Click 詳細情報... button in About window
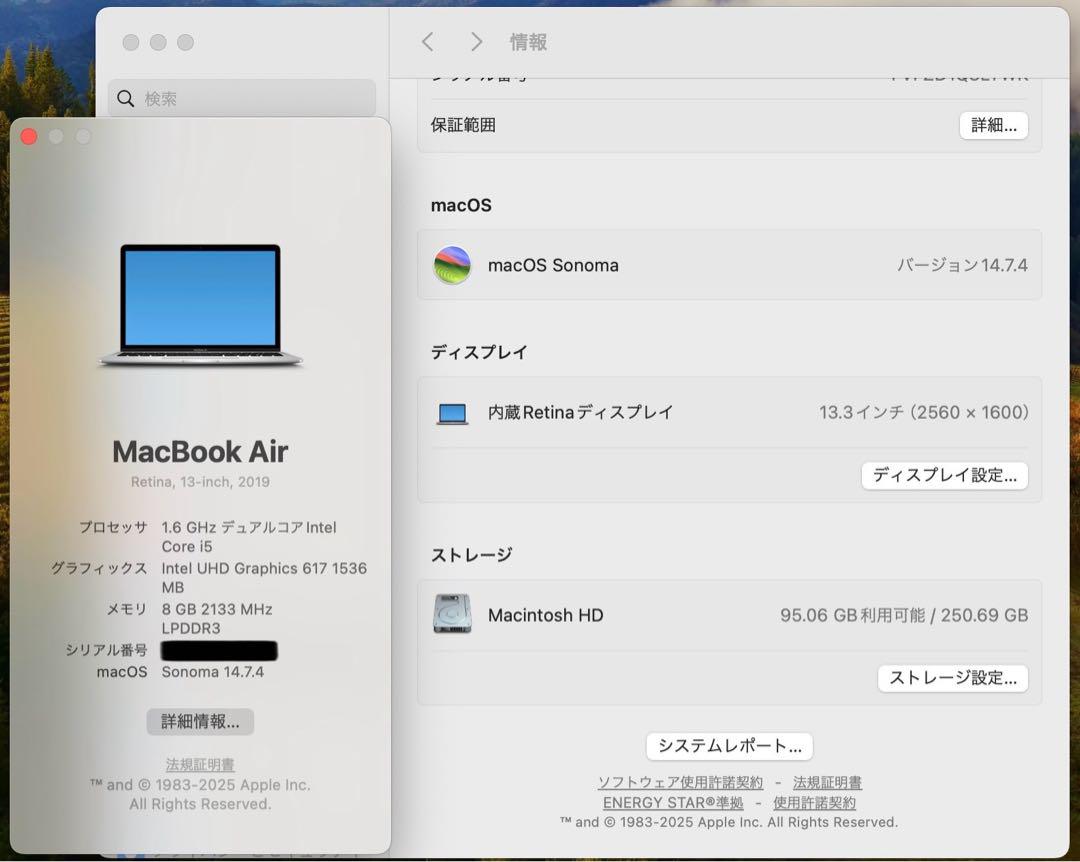The width and height of the screenshot is (1080, 862). click(x=200, y=721)
